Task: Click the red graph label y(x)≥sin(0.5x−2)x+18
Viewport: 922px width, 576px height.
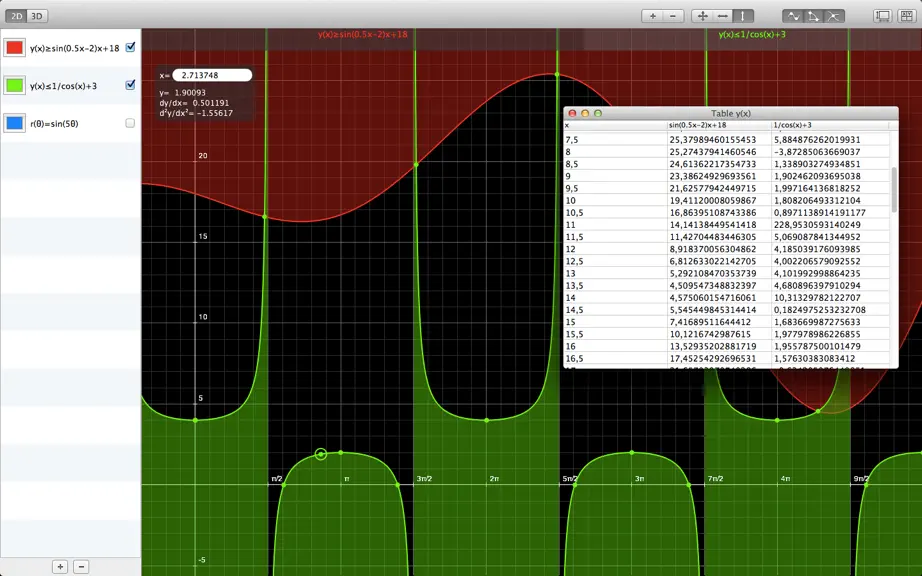Action: (x=363, y=34)
